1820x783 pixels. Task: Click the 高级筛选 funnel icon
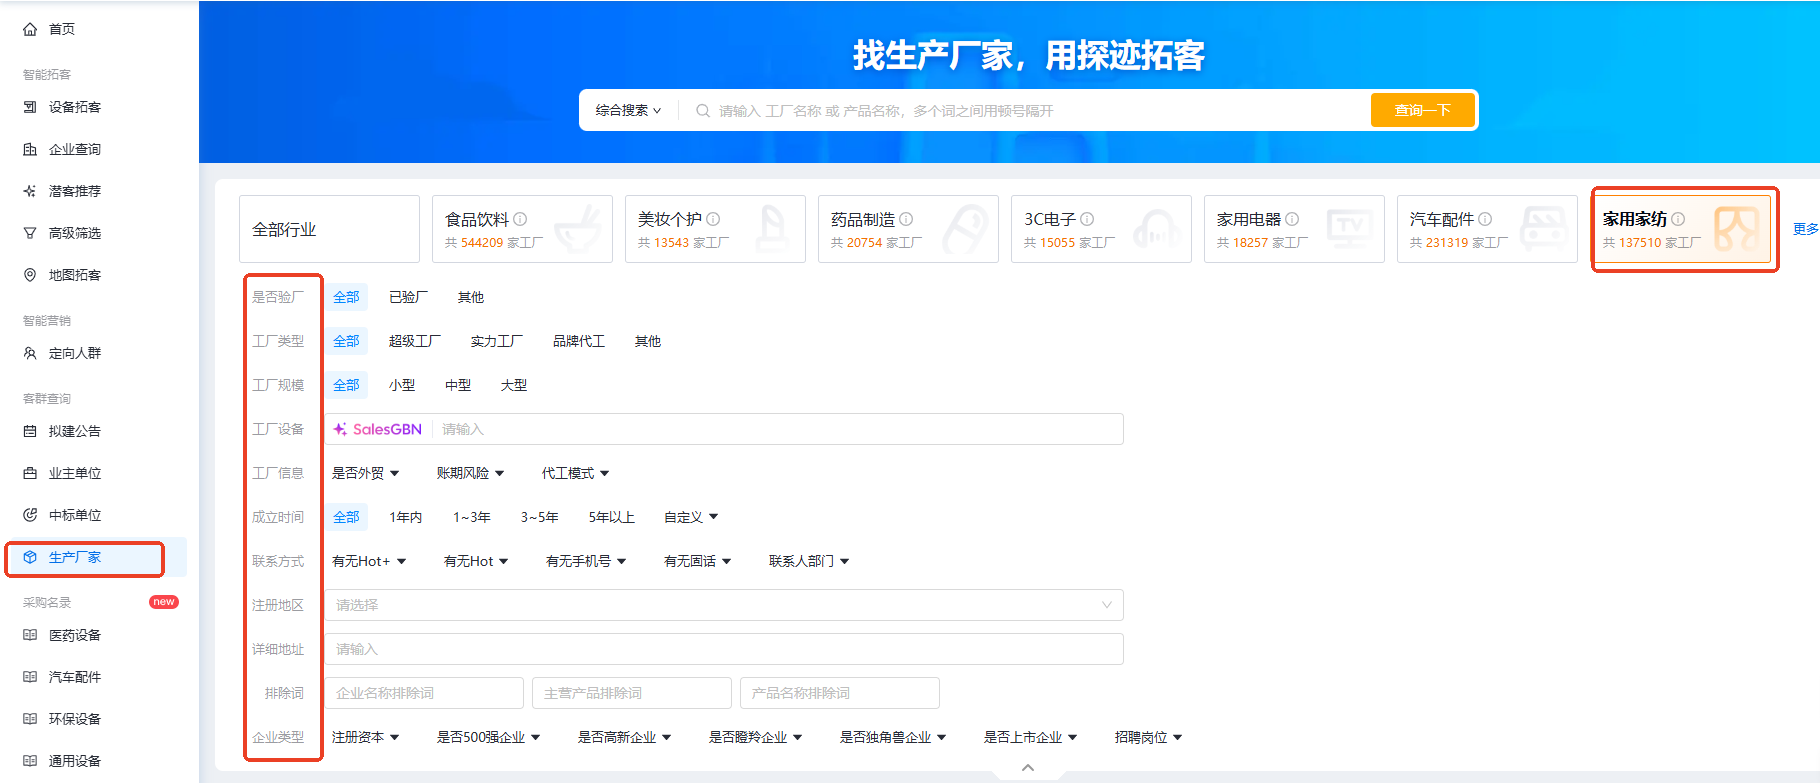click(x=30, y=233)
